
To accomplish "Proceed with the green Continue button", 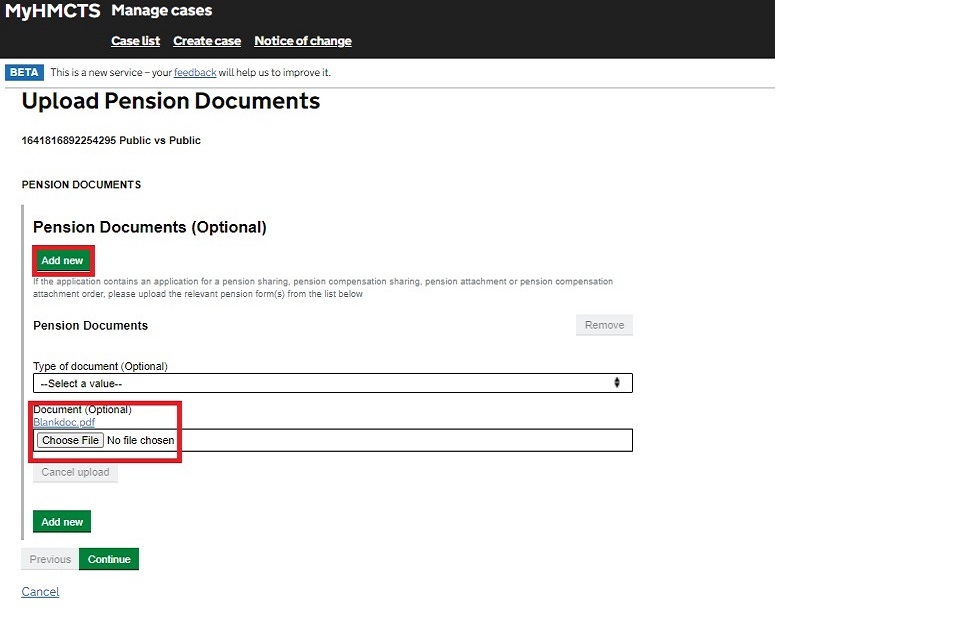I will 109,559.
